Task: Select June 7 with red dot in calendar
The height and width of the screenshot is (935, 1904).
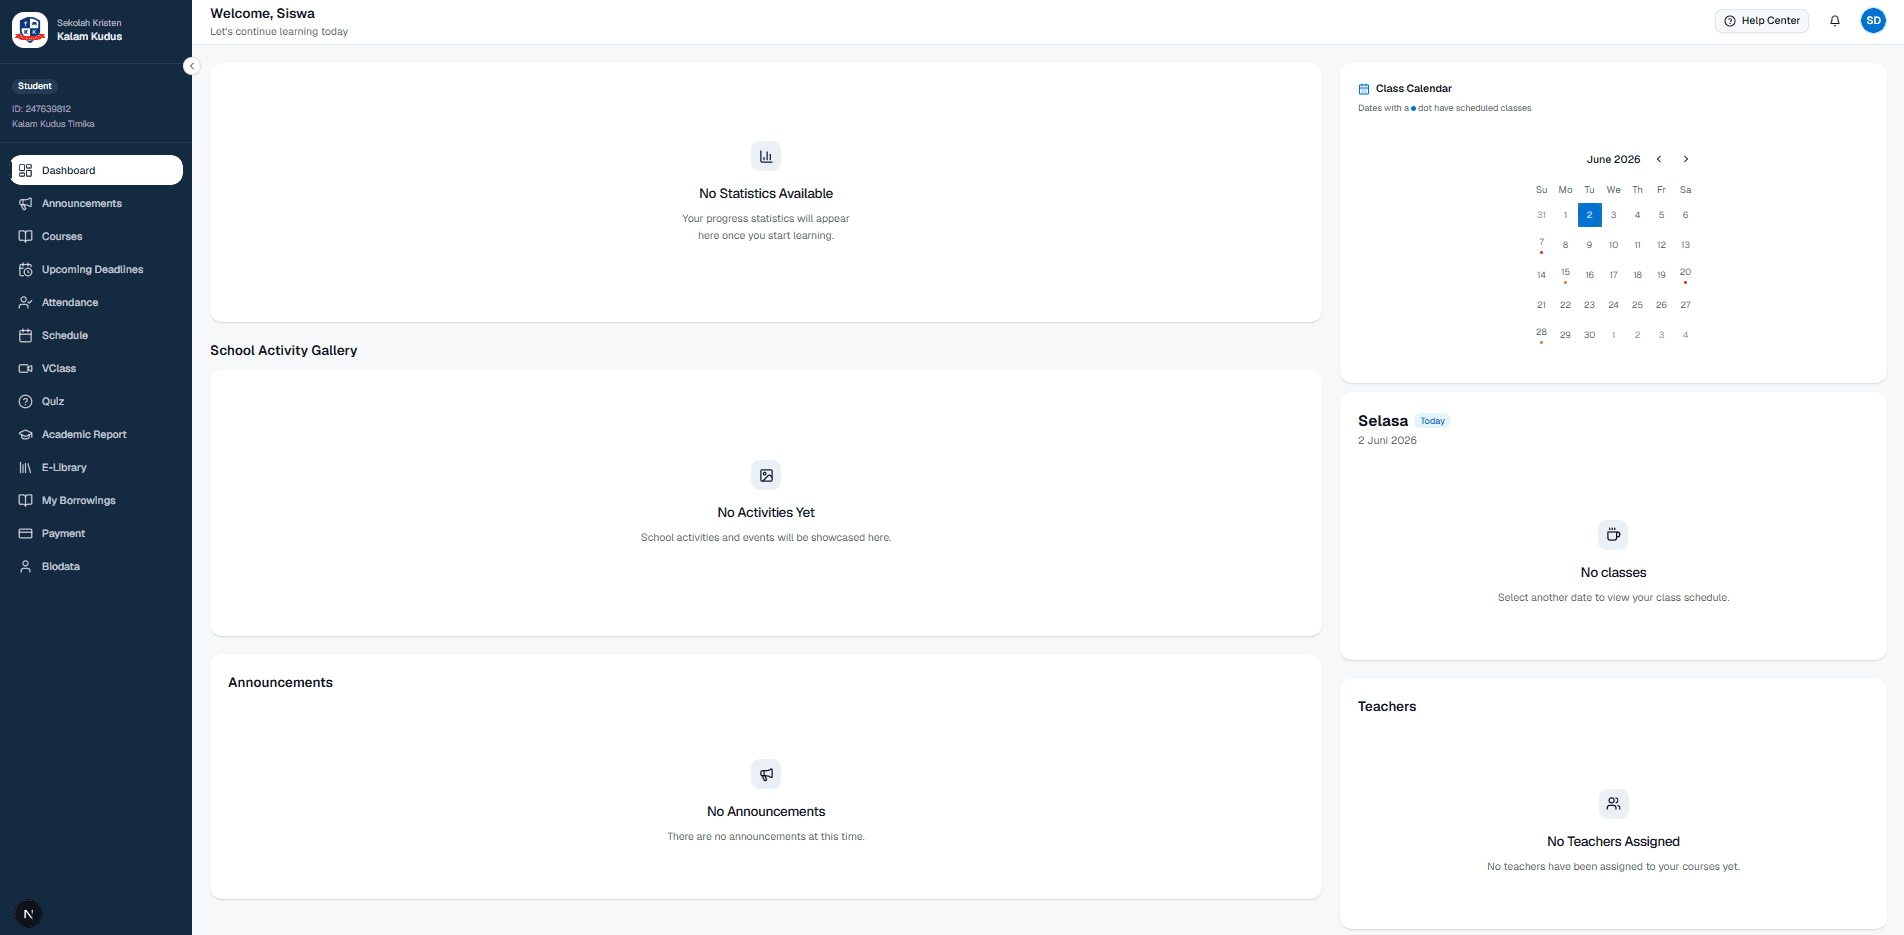Action: pos(1542,244)
